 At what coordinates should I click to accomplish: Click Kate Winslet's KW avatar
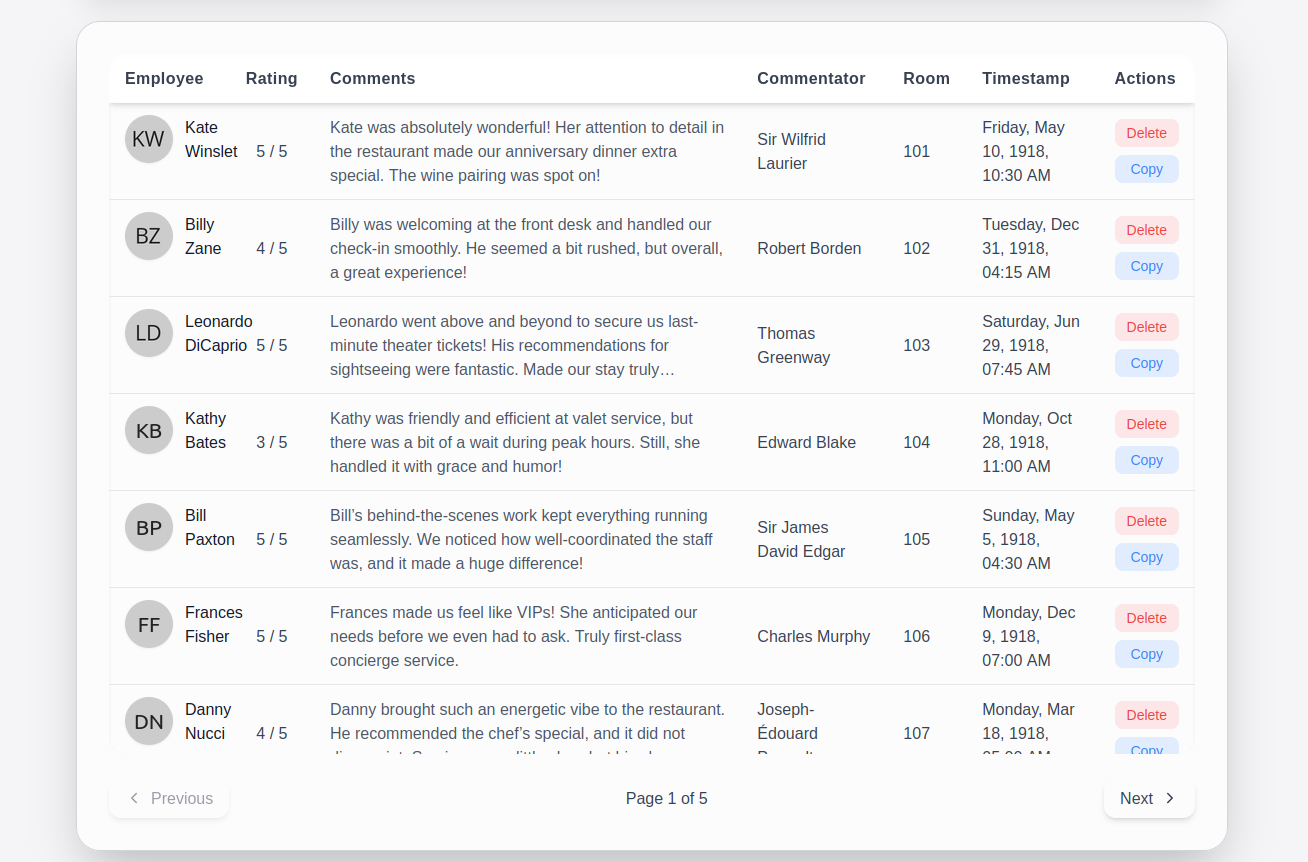(x=148, y=139)
